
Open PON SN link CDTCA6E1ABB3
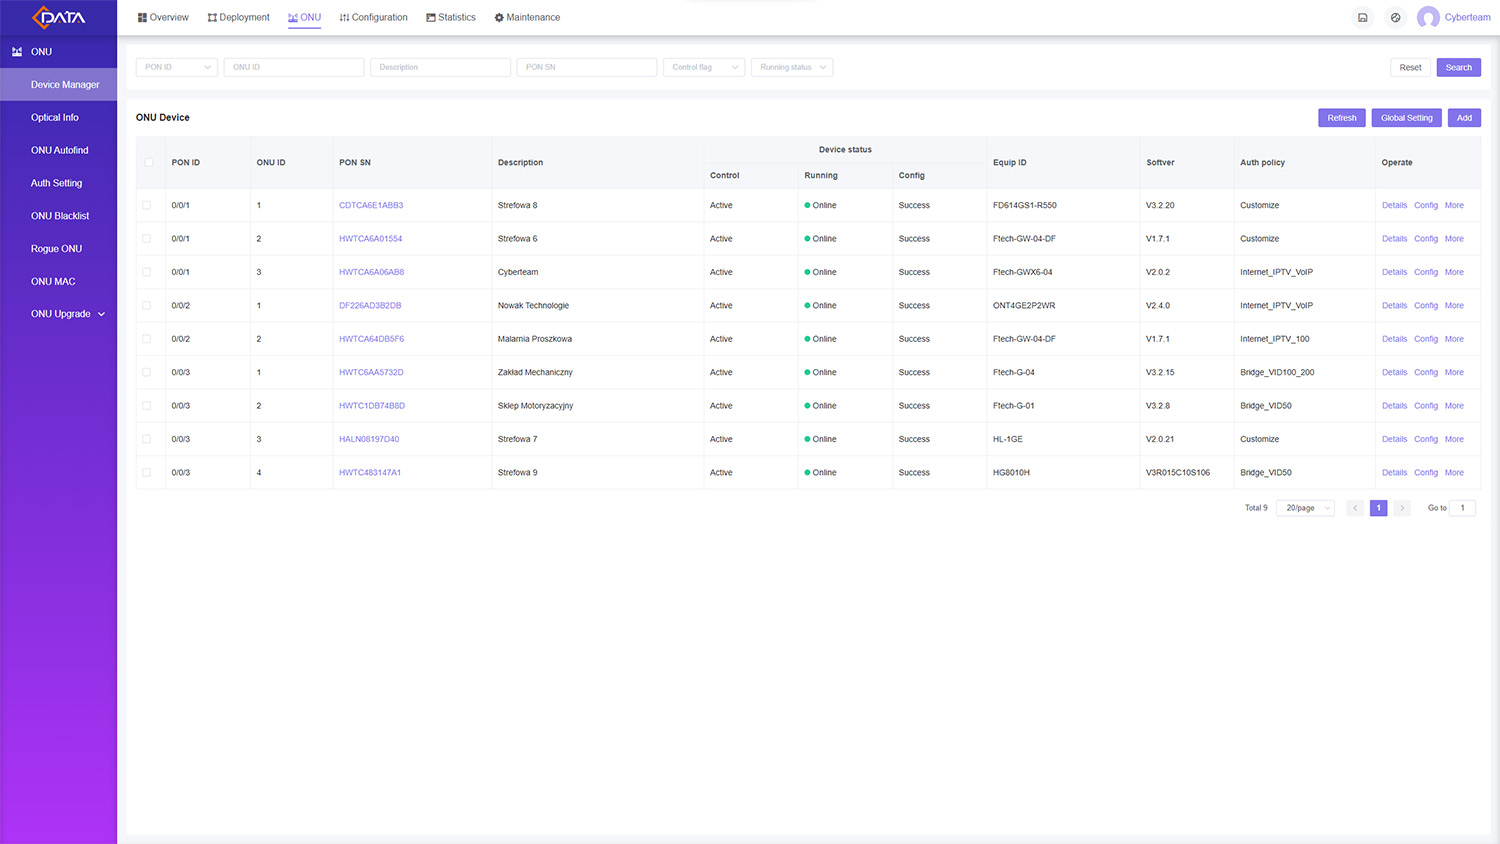point(371,205)
